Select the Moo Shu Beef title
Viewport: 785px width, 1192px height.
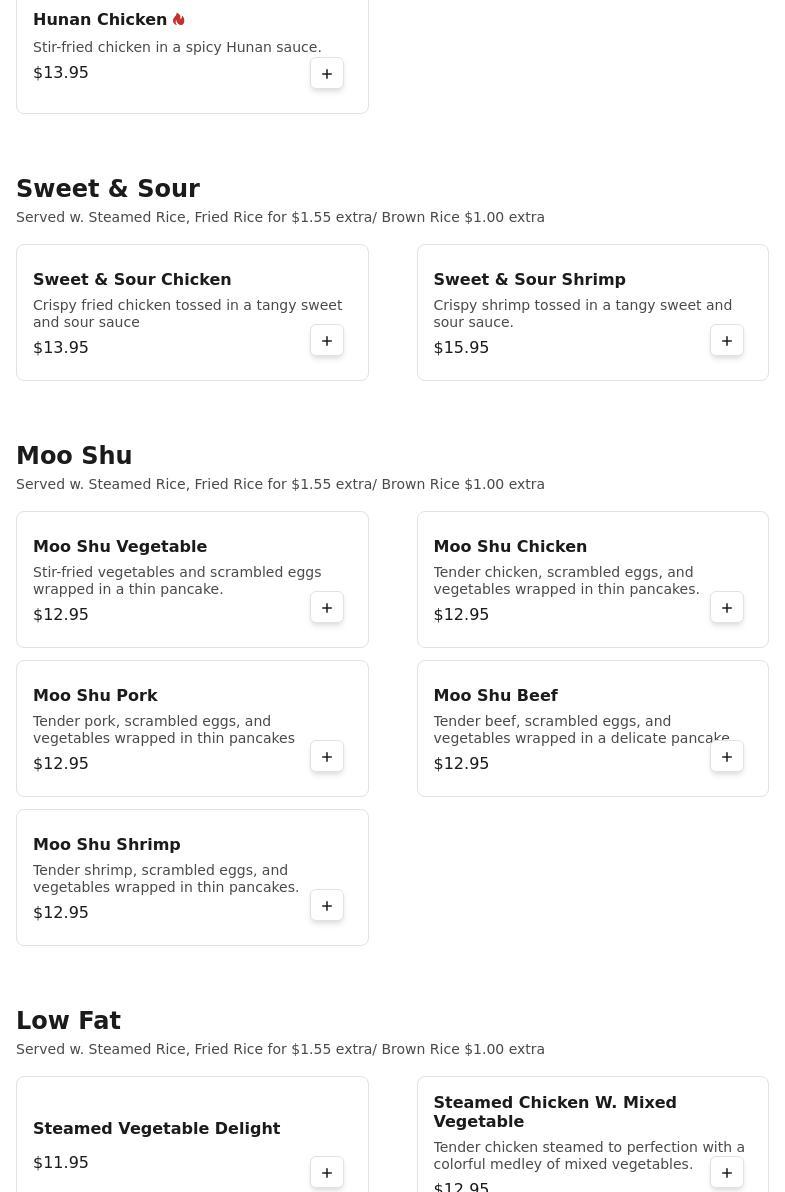tap(495, 696)
